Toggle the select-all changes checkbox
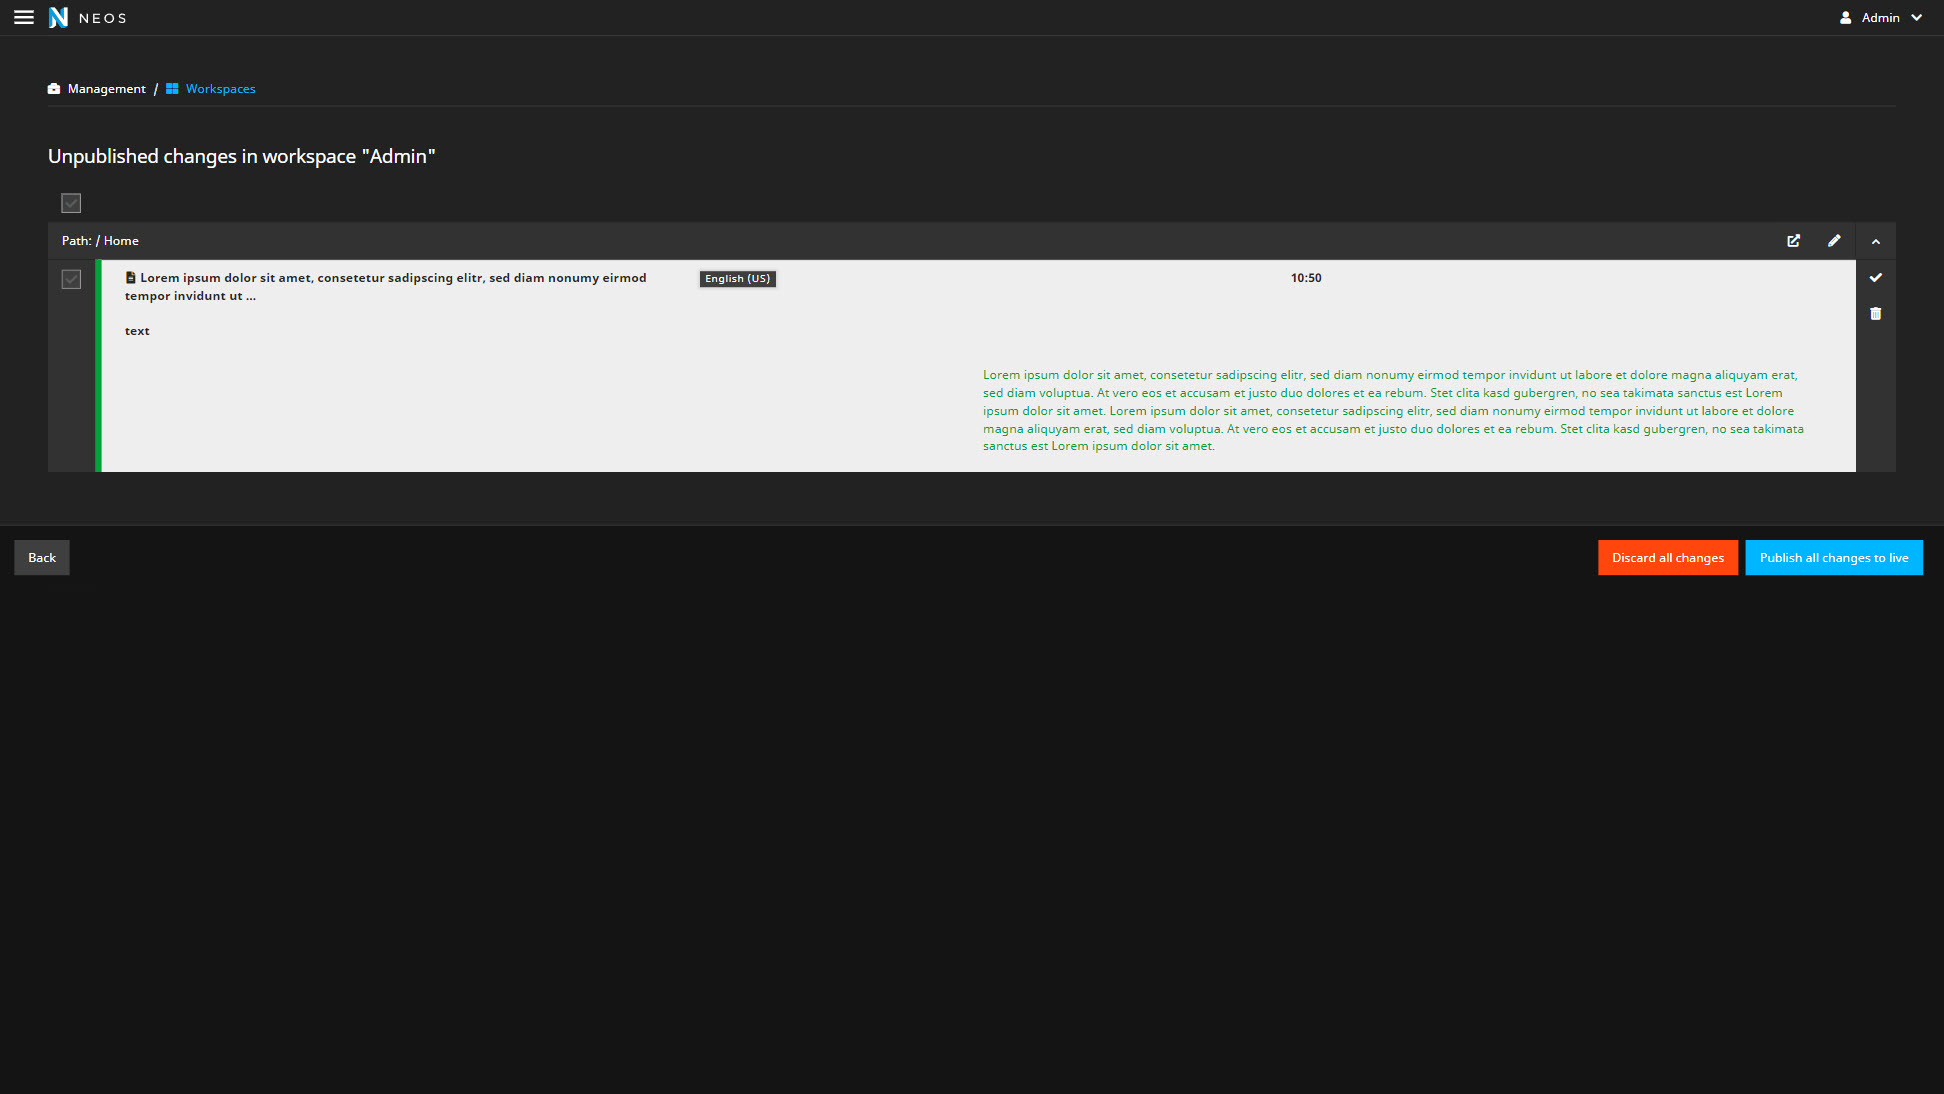 (x=71, y=203)
